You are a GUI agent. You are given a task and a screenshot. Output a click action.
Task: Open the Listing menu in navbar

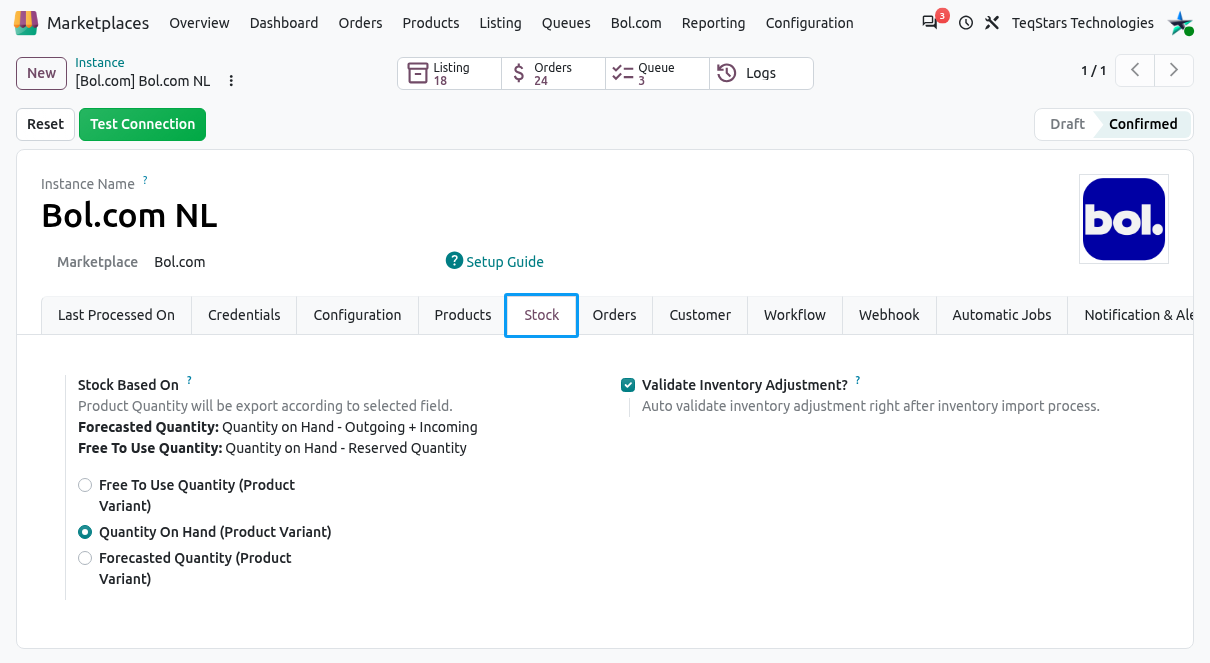[500, 22]
